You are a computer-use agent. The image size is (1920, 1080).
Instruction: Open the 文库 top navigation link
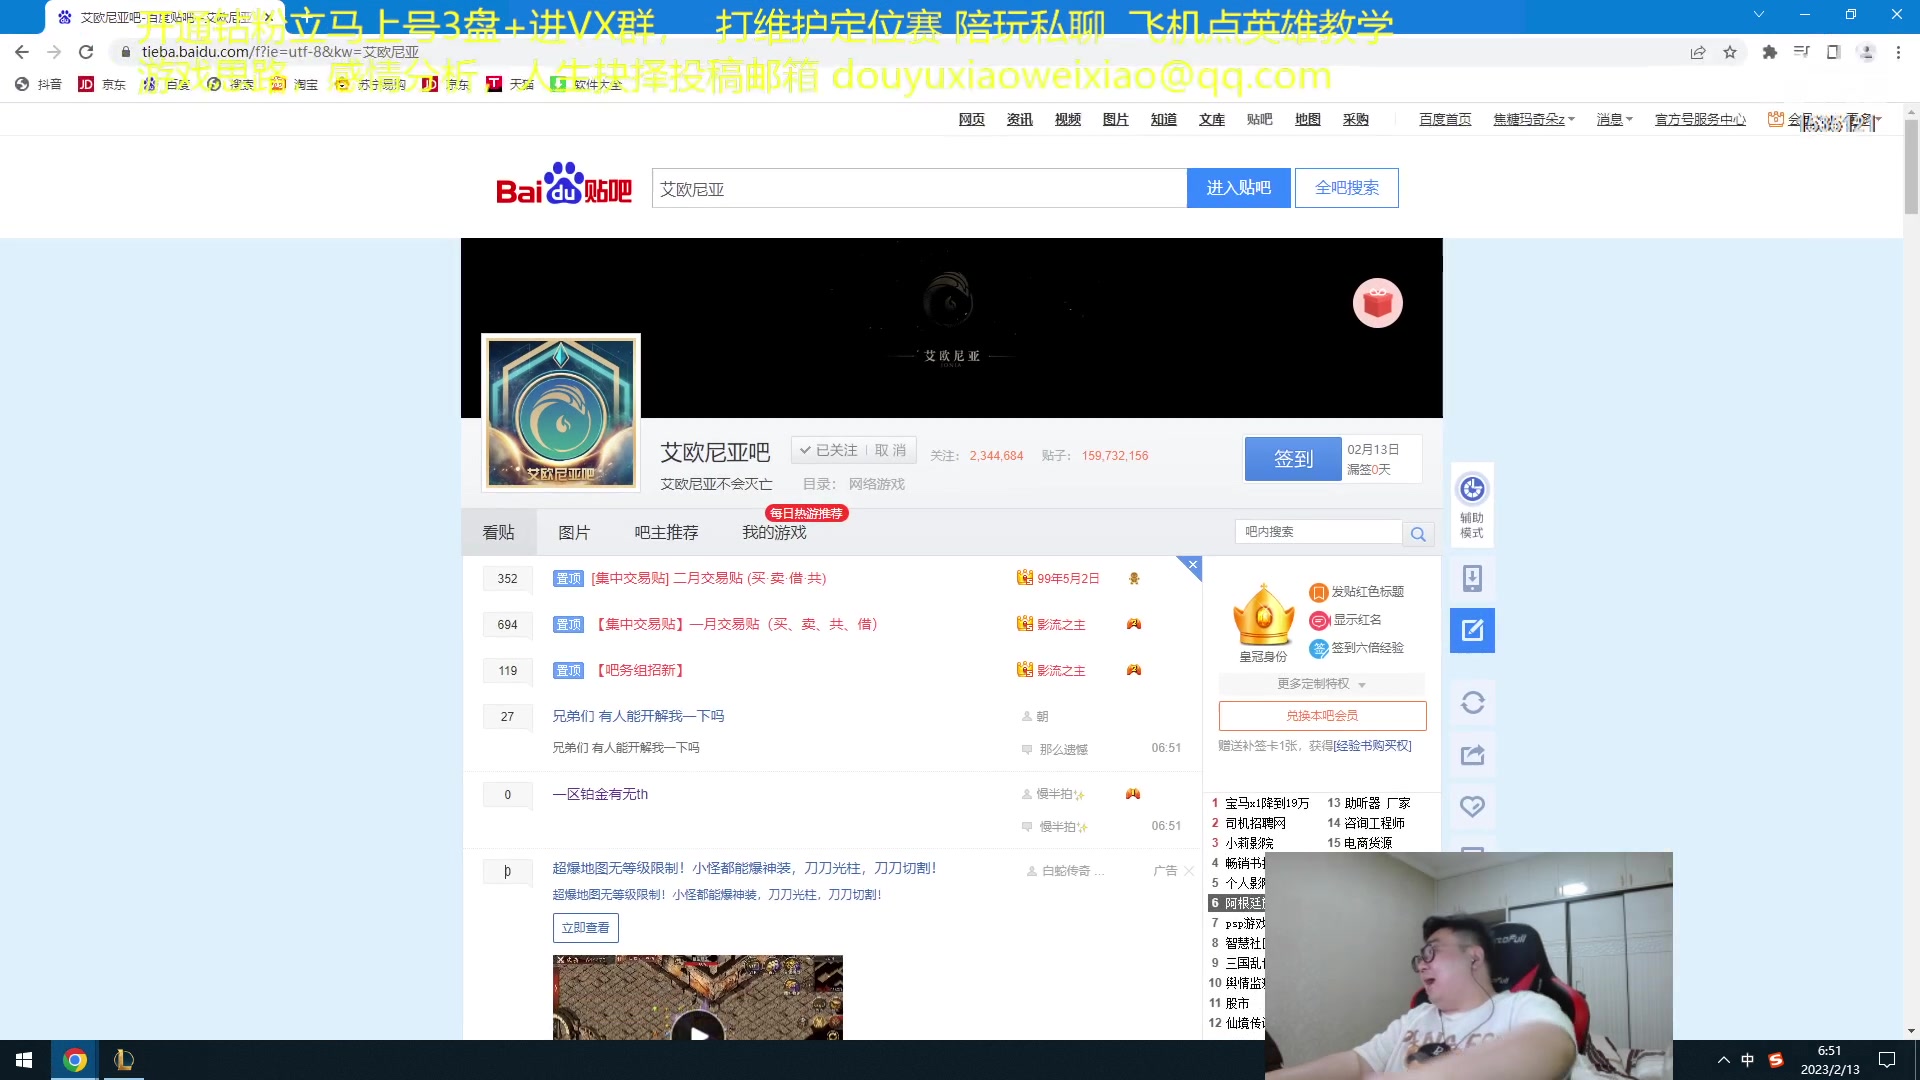[x=1212, y=120]
